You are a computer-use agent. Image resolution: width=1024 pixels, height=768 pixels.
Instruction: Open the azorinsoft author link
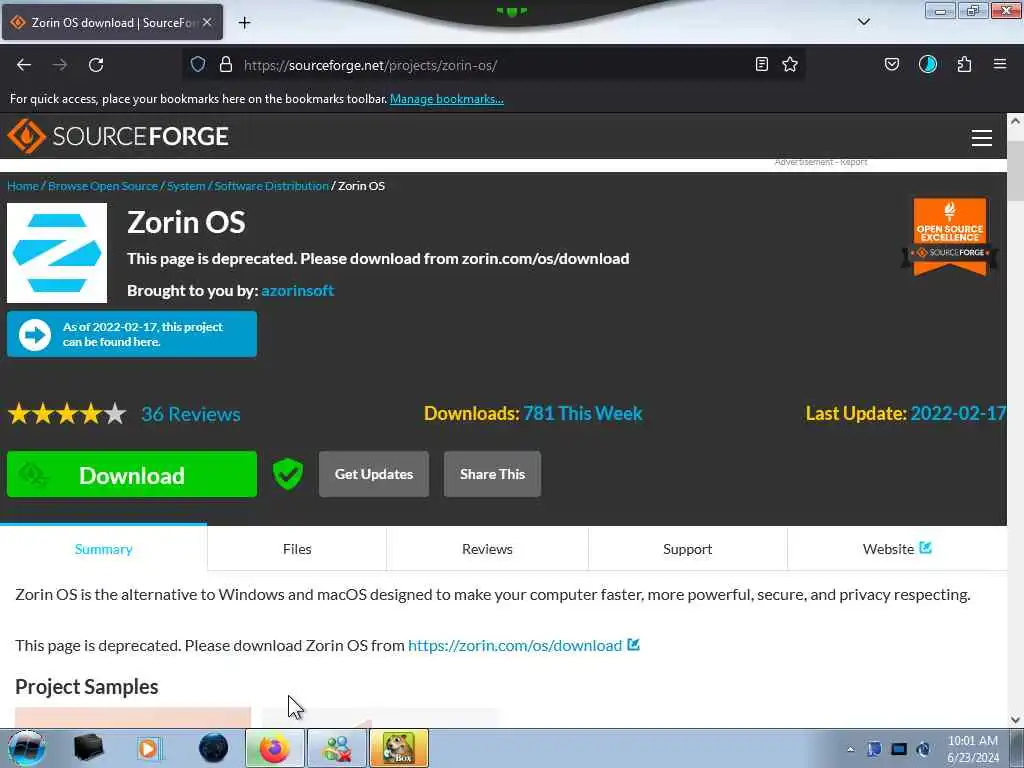[297, 291]
